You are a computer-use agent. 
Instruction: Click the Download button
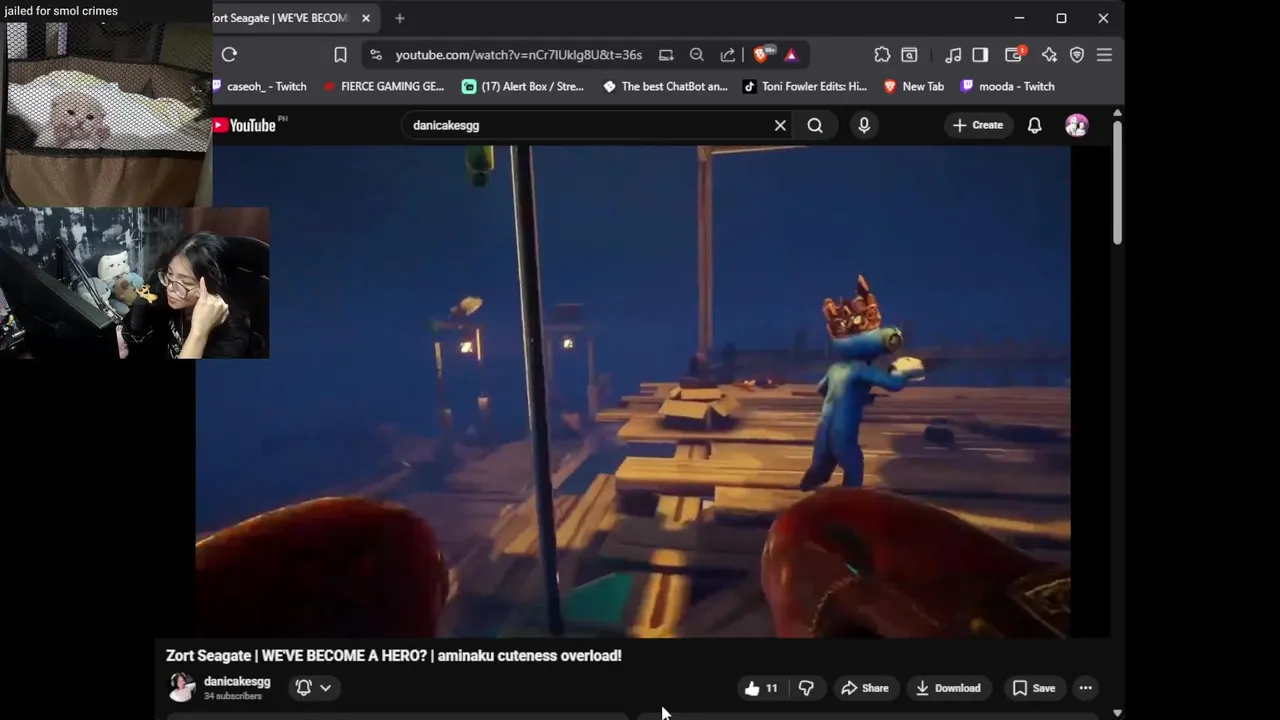949,688
